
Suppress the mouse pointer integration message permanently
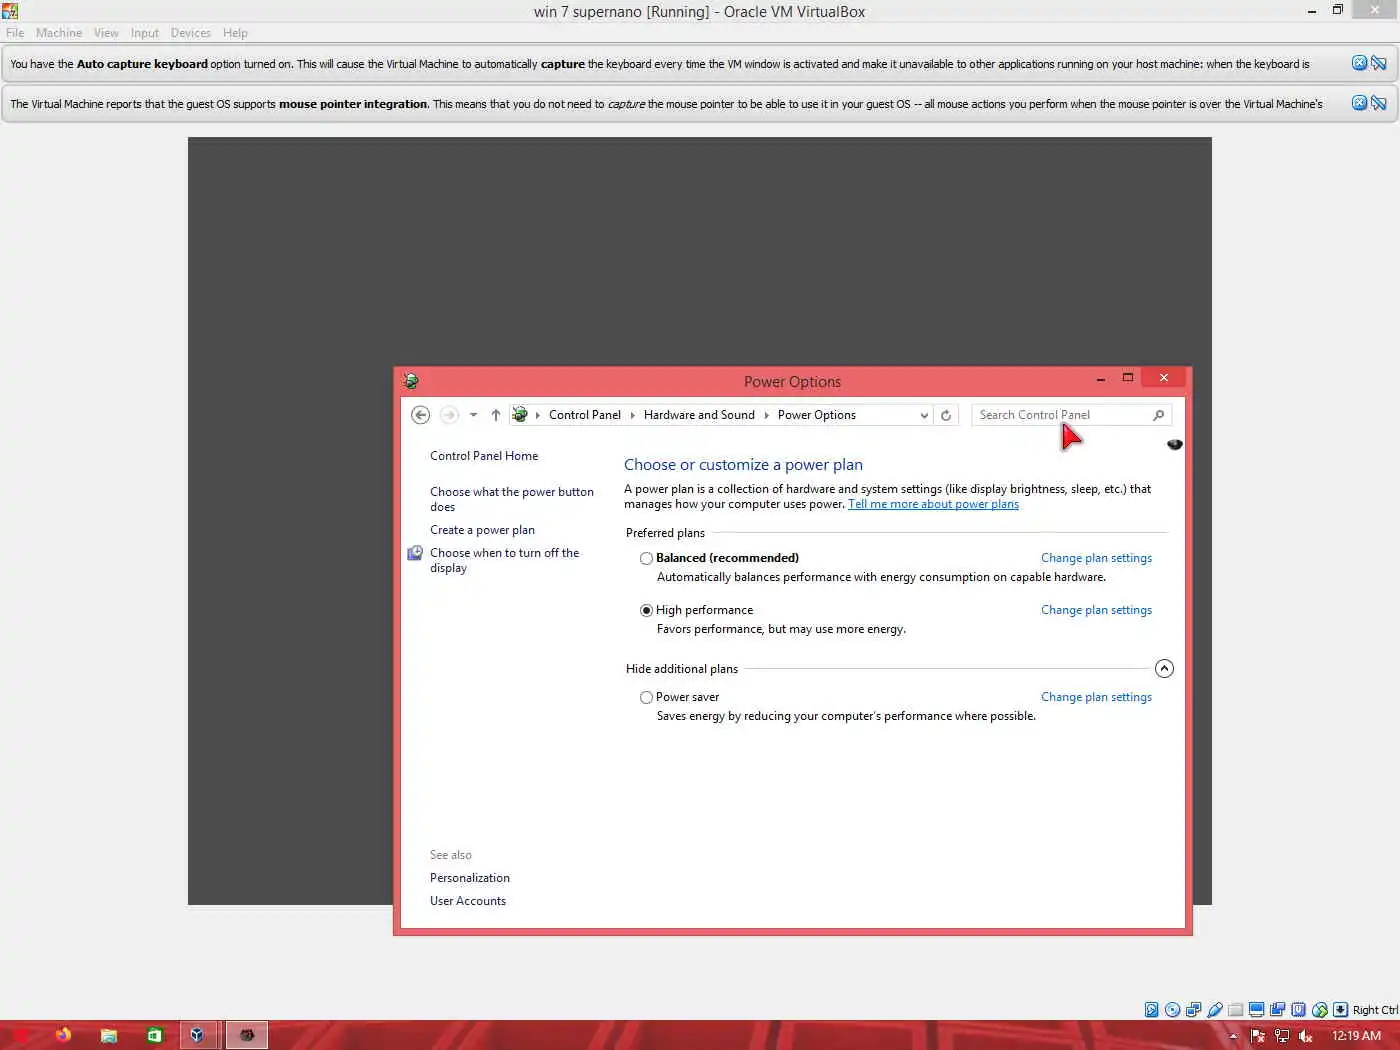pyautogui.click(x=1379, y=103)
